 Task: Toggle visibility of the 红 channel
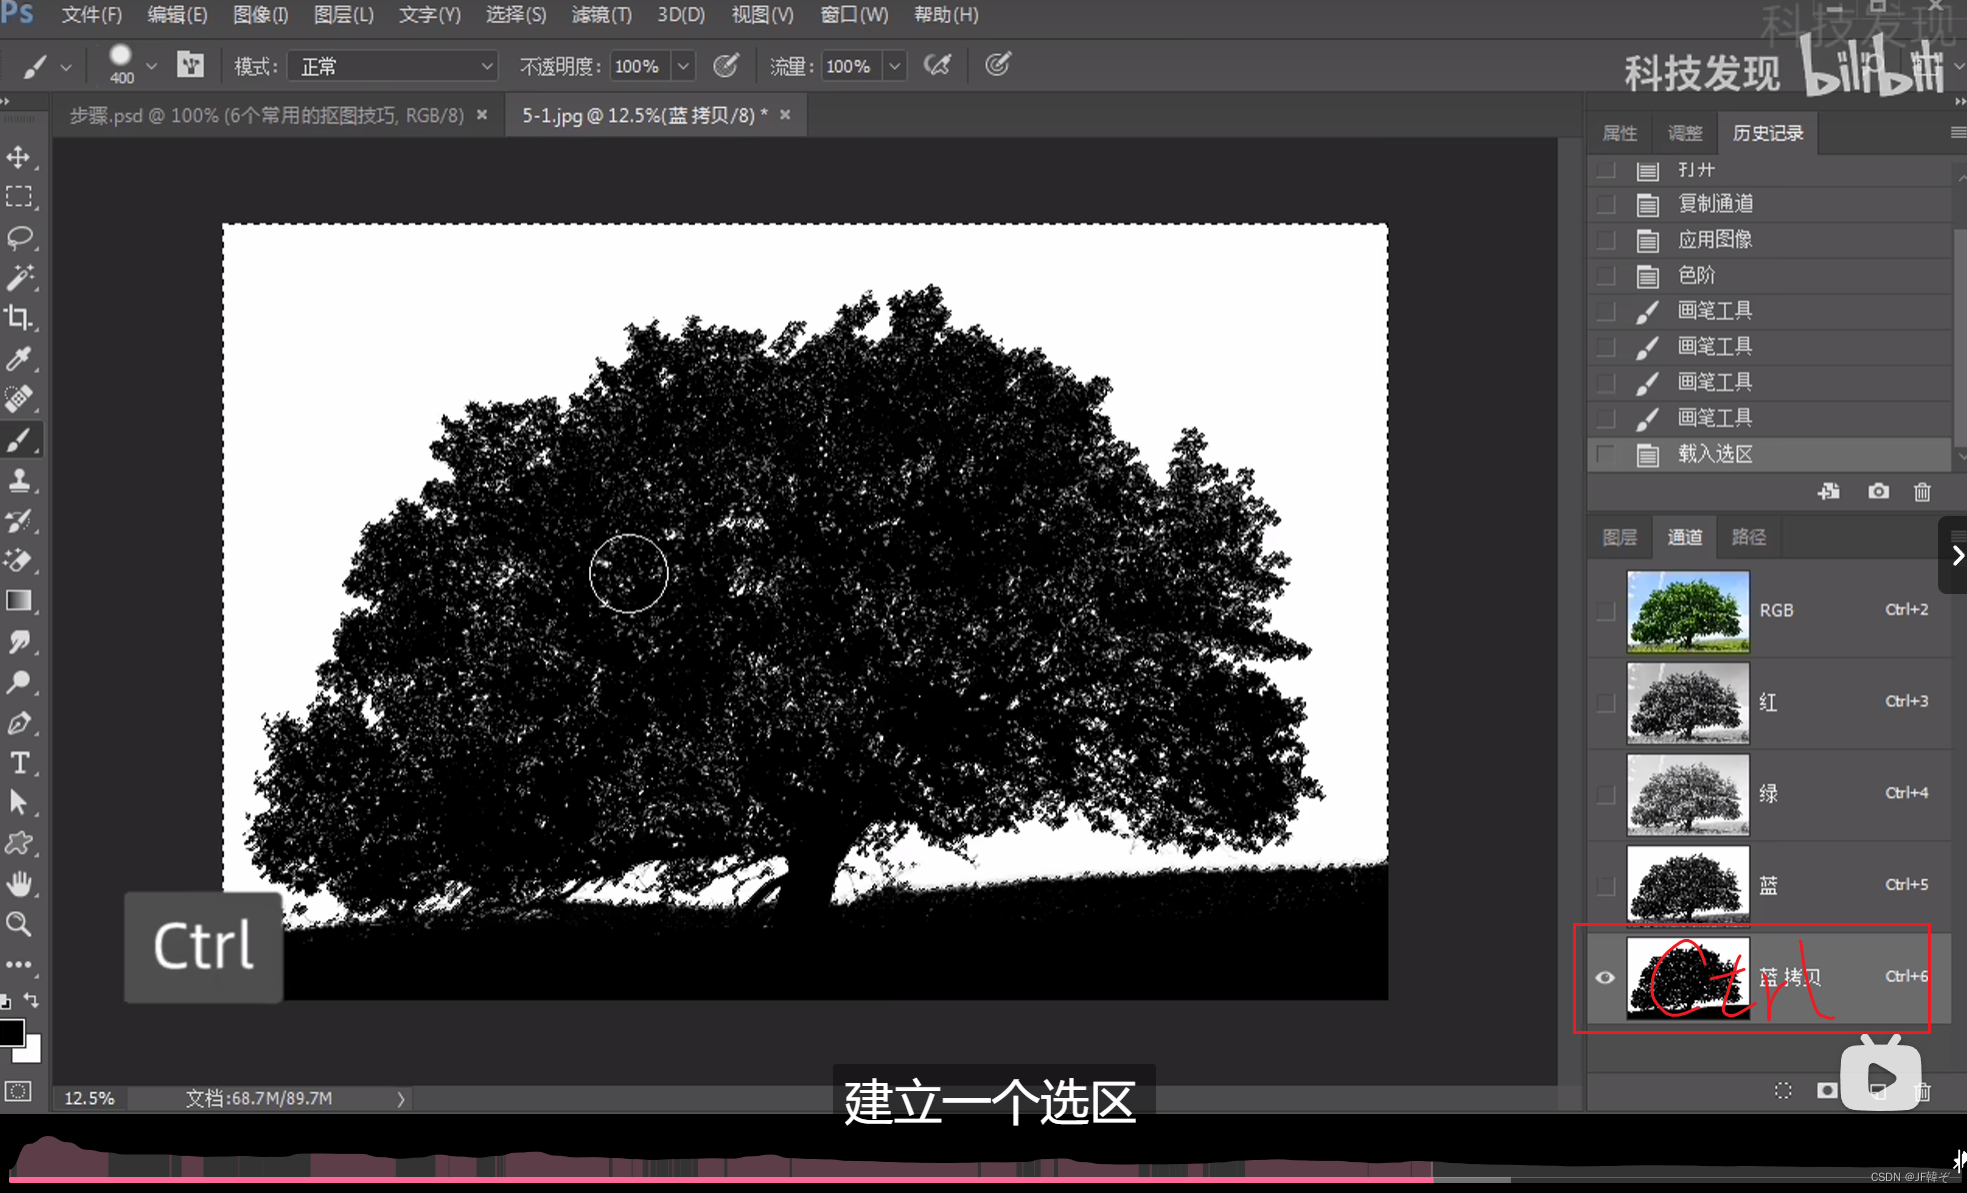click(x=1605, y=702)
